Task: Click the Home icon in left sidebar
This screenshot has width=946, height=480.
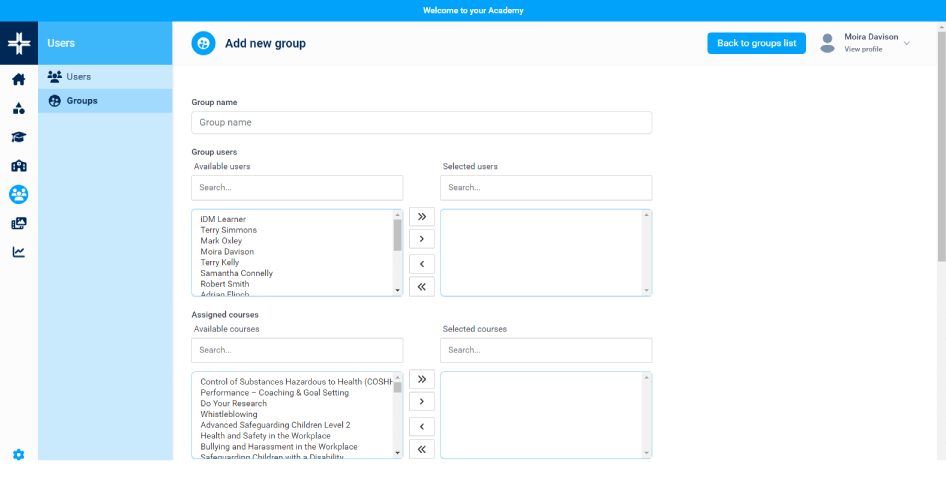Action: tap(18, 80)
